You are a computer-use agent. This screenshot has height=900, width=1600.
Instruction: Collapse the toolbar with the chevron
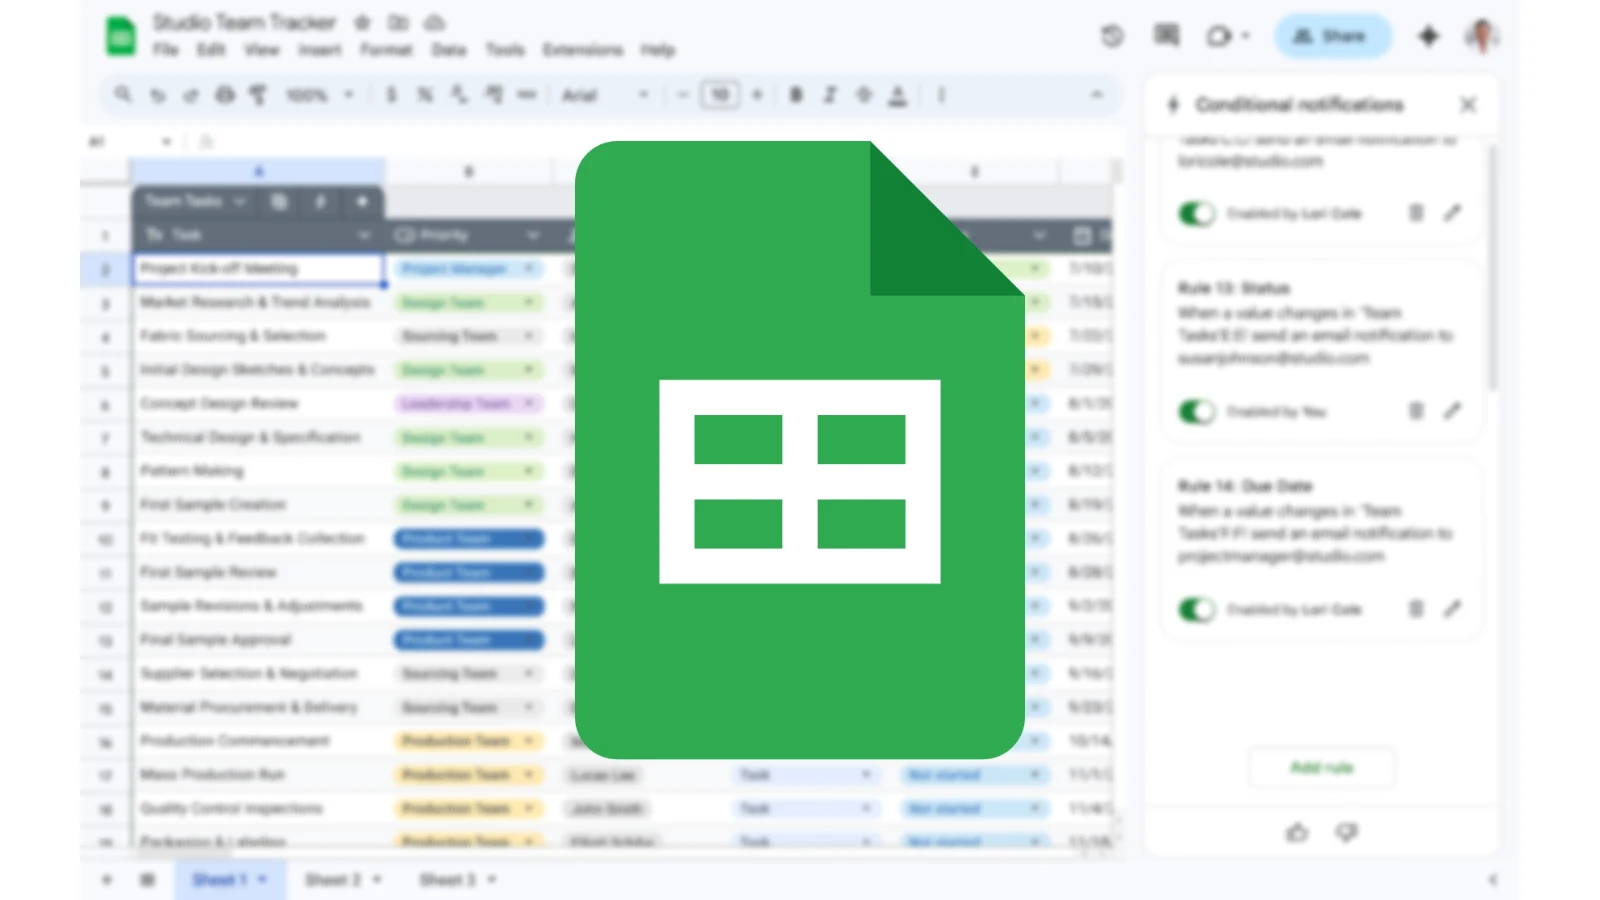point(1097,95)
